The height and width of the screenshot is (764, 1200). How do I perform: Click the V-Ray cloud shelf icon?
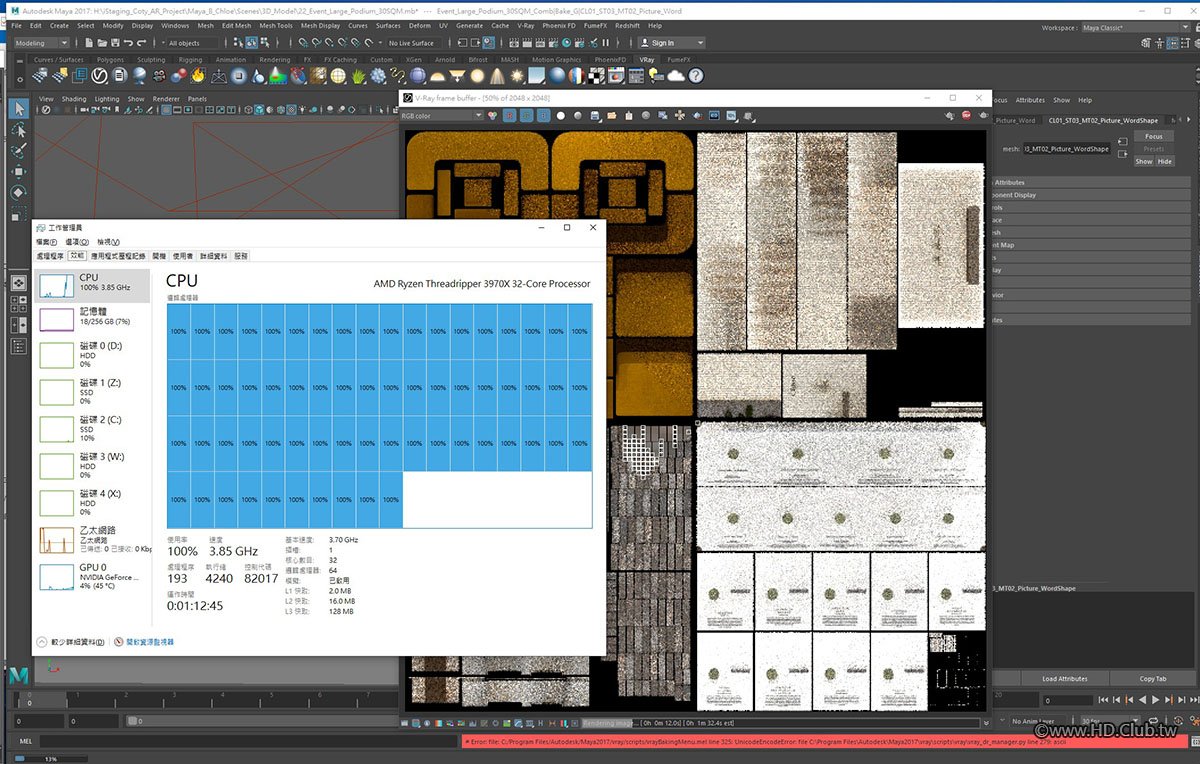[676, 76]
